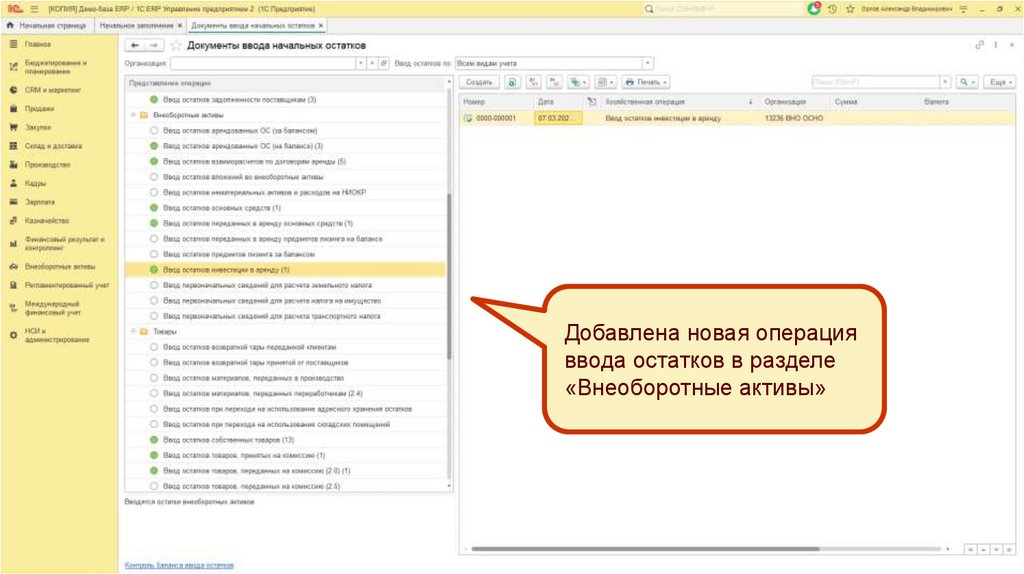
Task: Open the Казначейство menu section
Action: (47, 221)
